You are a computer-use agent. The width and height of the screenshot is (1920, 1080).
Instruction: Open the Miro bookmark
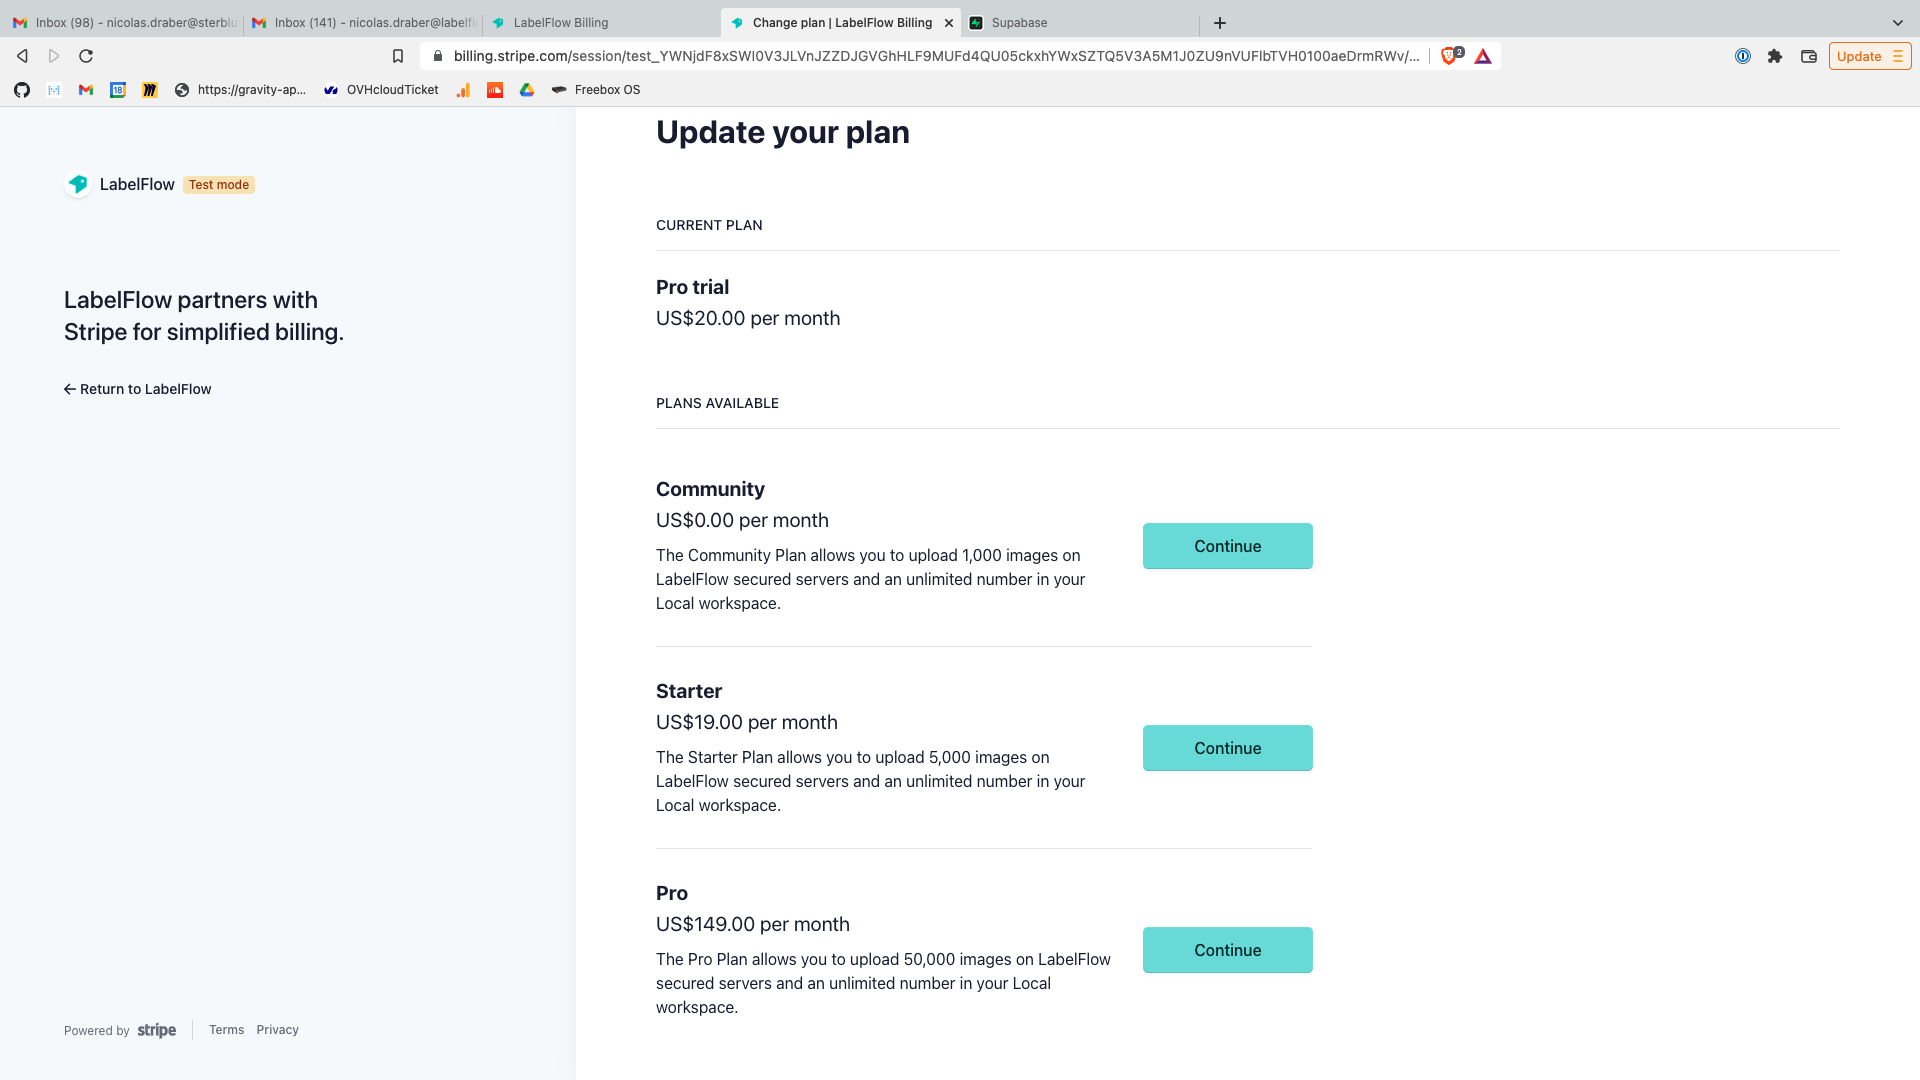point(149,90)
